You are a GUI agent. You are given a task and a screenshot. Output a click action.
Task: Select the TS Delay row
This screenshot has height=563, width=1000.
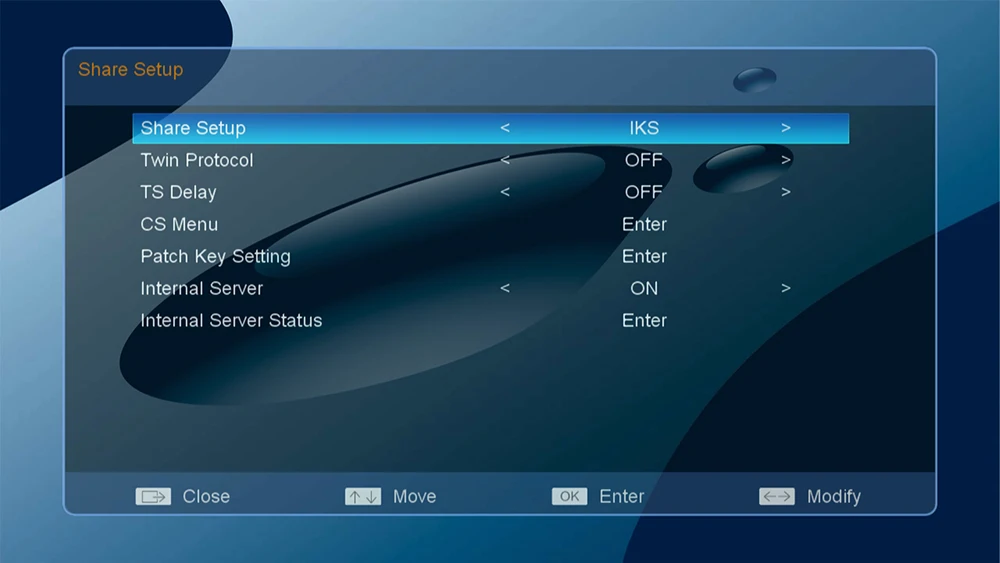pos(490,192)
